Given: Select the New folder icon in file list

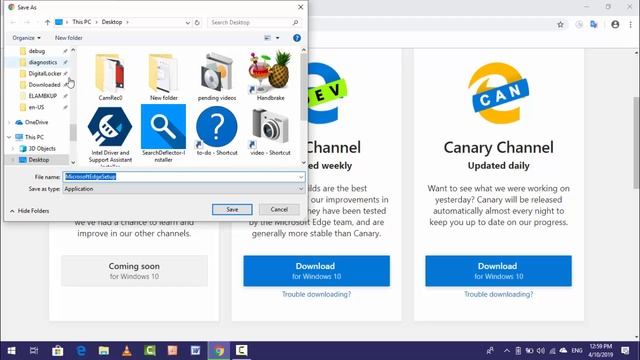Looking at the screenshot, I should point(163,74).
